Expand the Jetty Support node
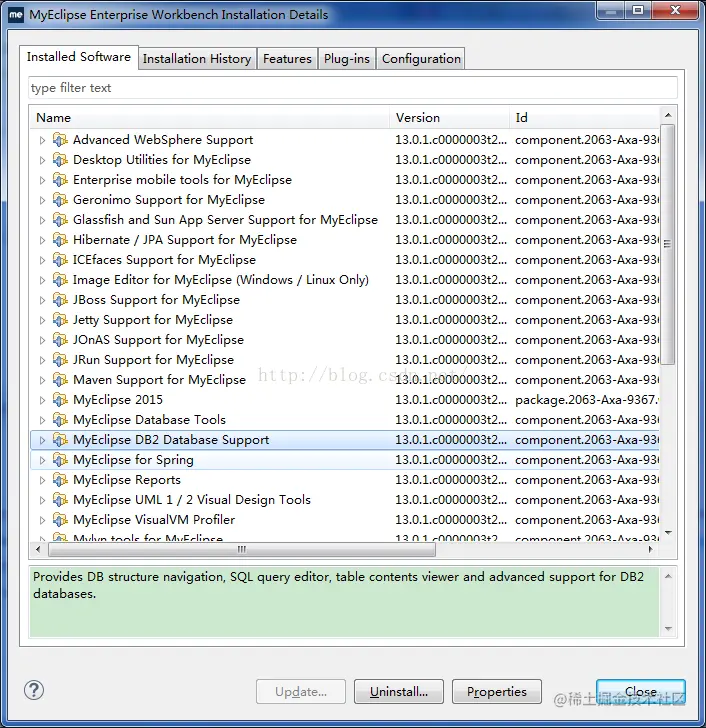706x728 pixels. point(42,320)
